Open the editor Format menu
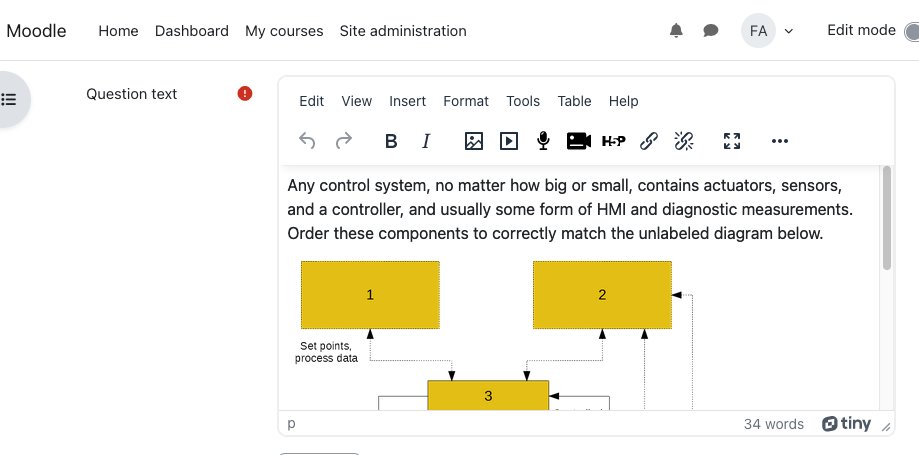Viewport: 919px width, 455px height. click(466, 101)
